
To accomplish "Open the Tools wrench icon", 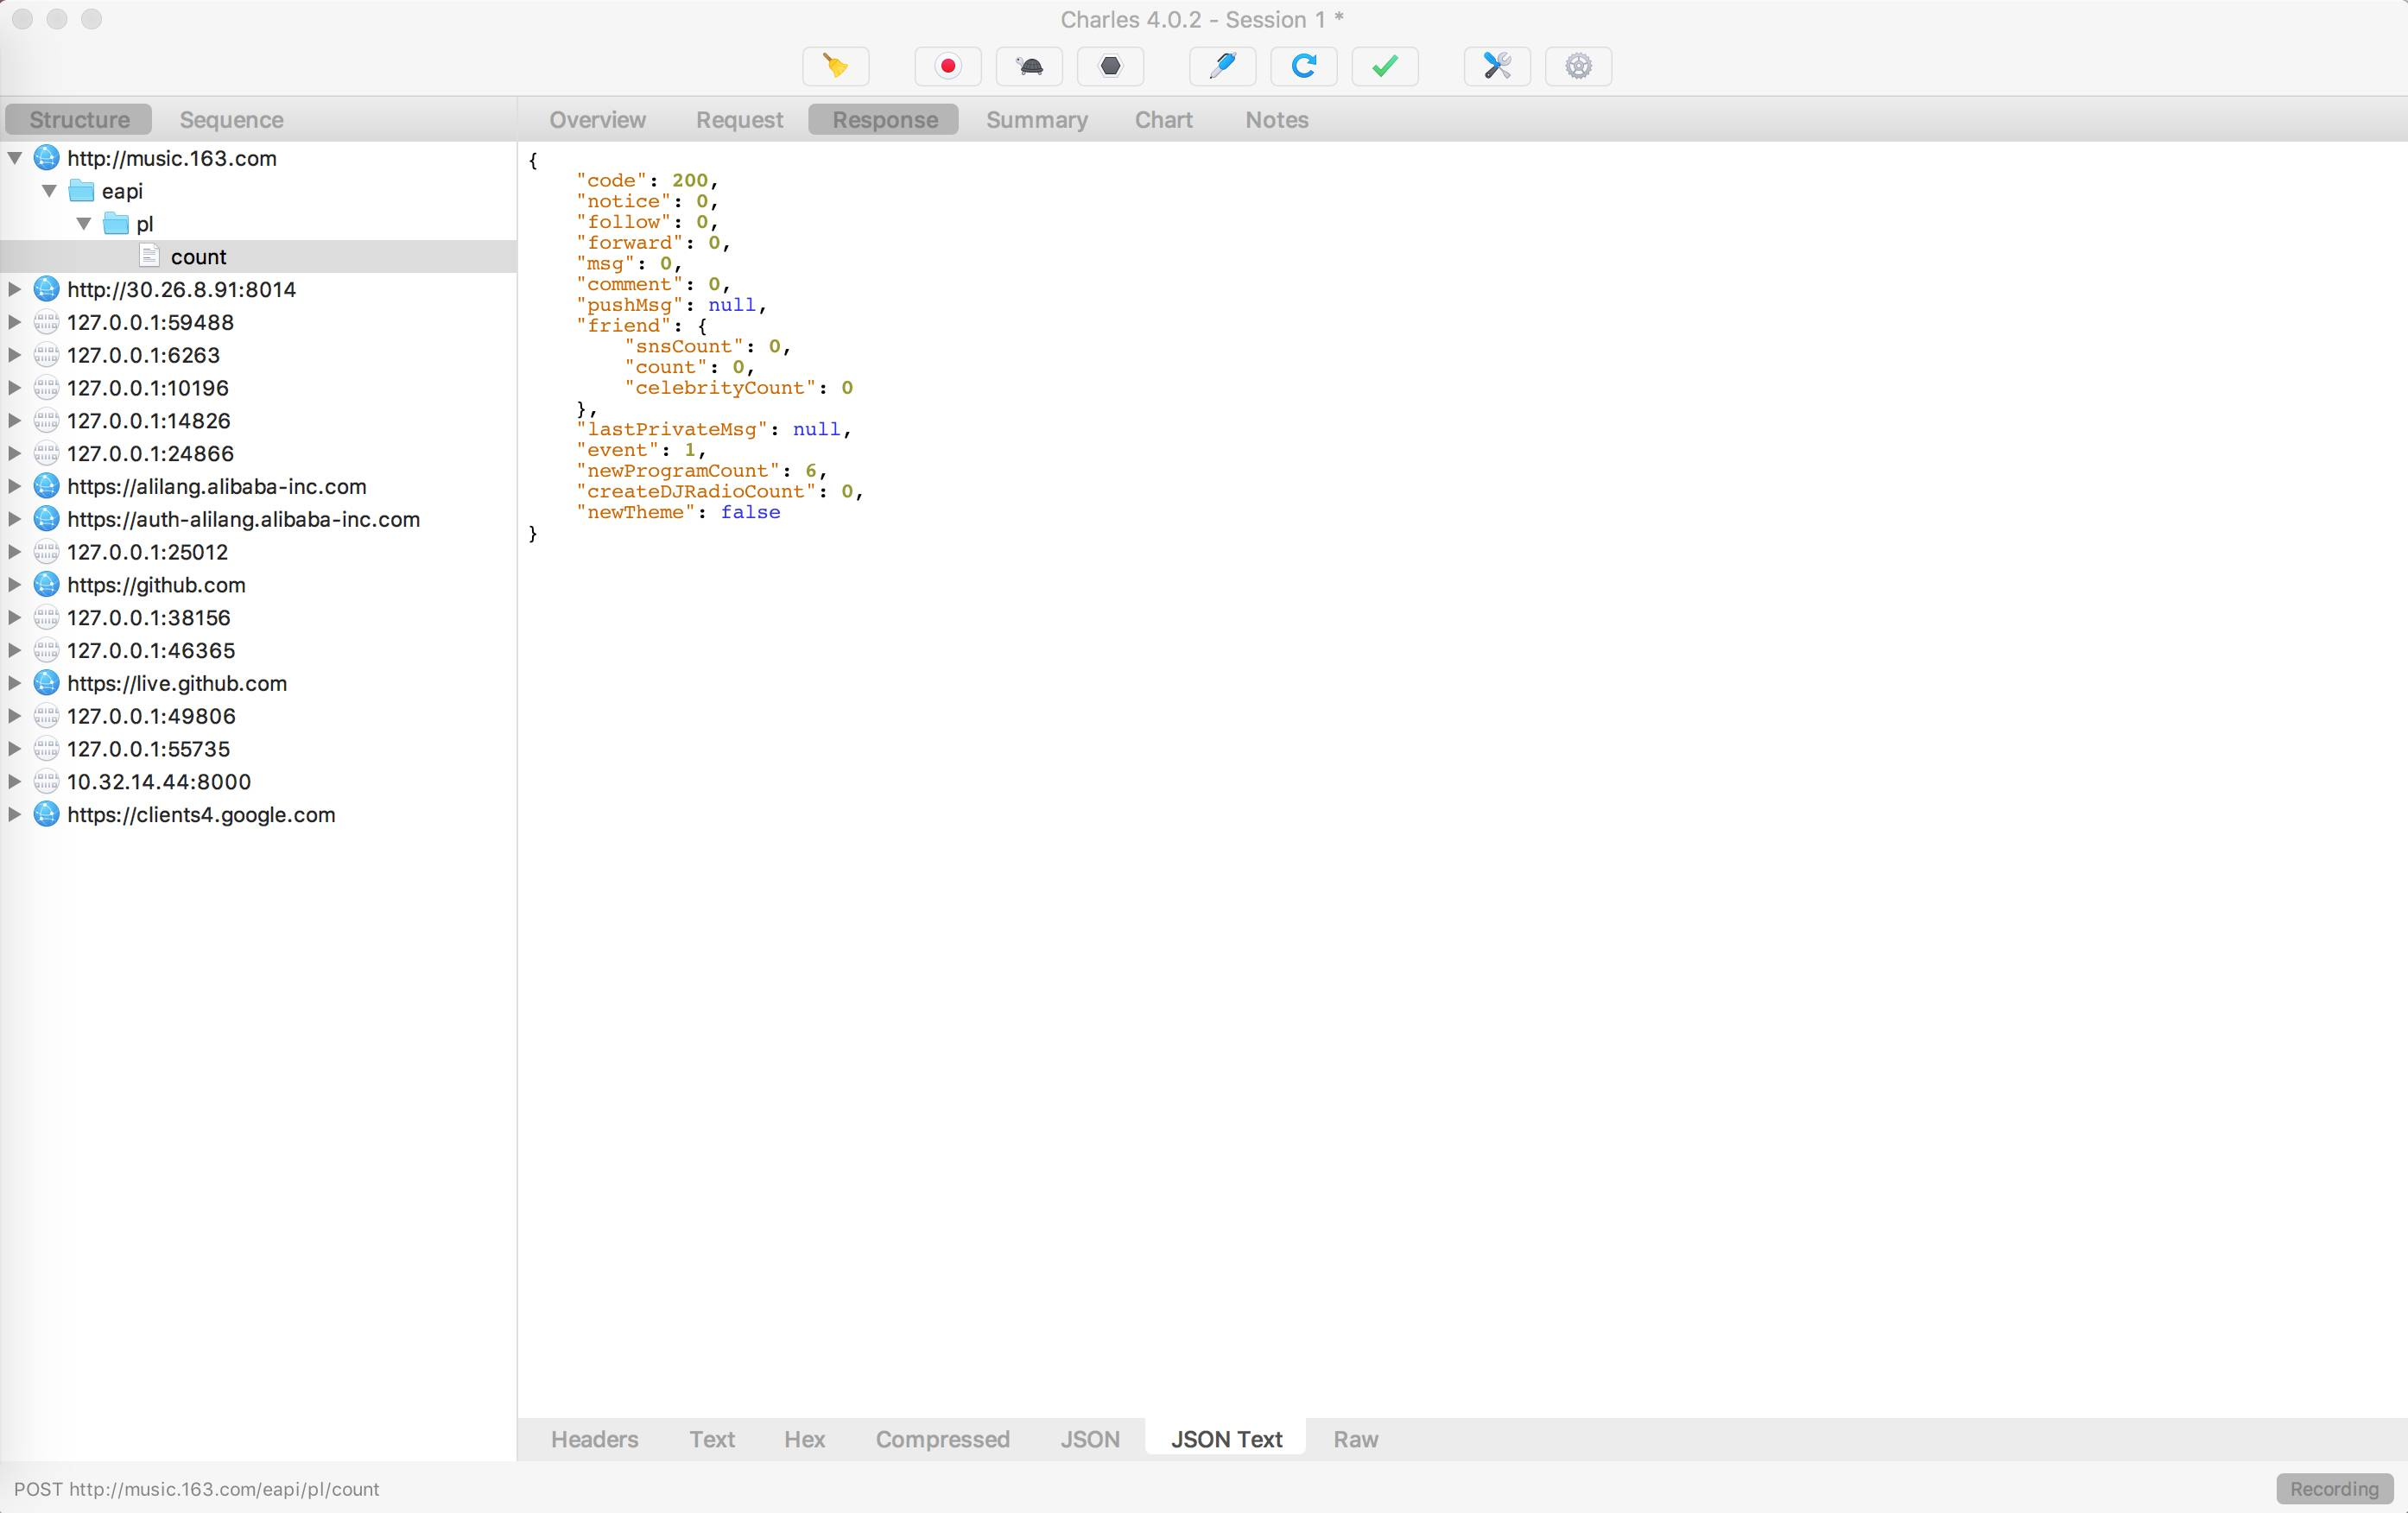I will point(1496,66).
